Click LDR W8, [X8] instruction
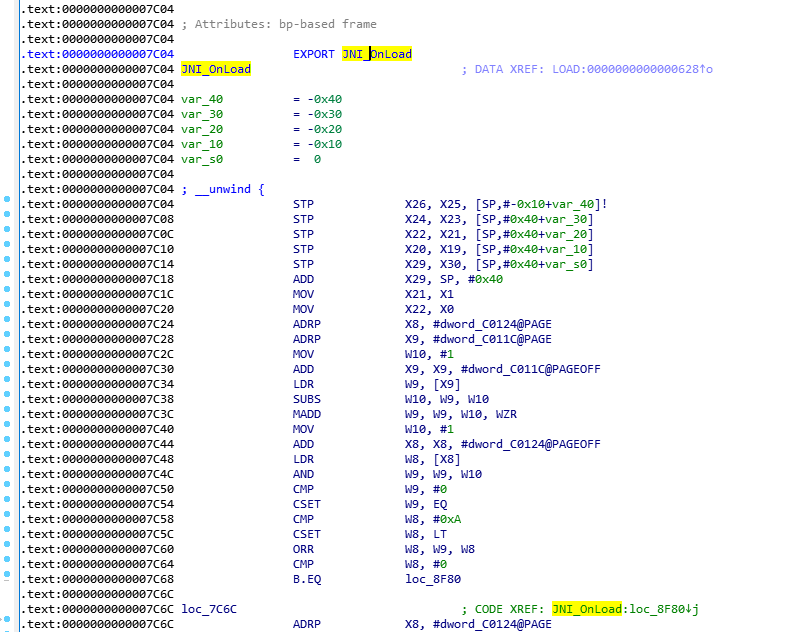The width and height of the screenshot is (787, 632). 376,459
